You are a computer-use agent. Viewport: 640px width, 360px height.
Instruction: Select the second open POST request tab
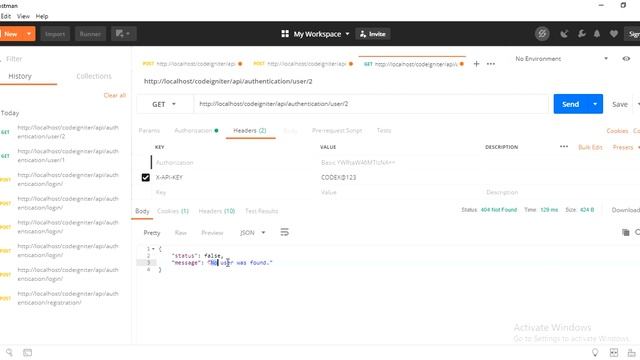303,64
